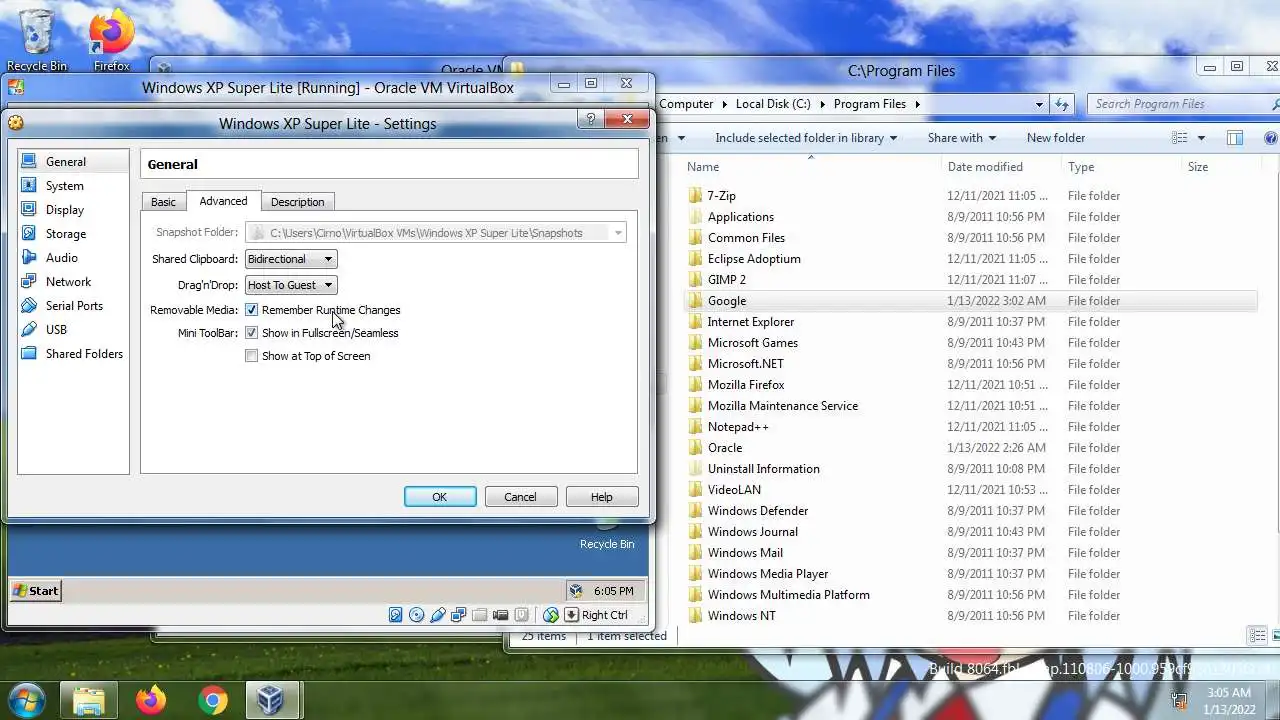Viewport: 1280px width, 720px height.
Task: Click the mouse integration globe icon in status bar
Action: click(x=551, y=615)
